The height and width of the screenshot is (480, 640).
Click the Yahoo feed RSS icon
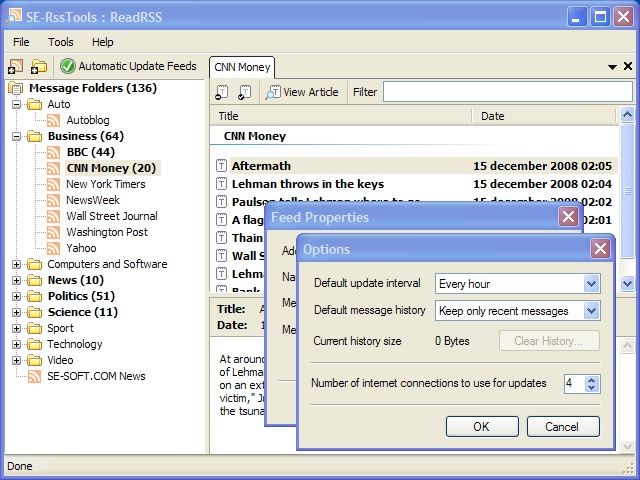click(53, 248)
